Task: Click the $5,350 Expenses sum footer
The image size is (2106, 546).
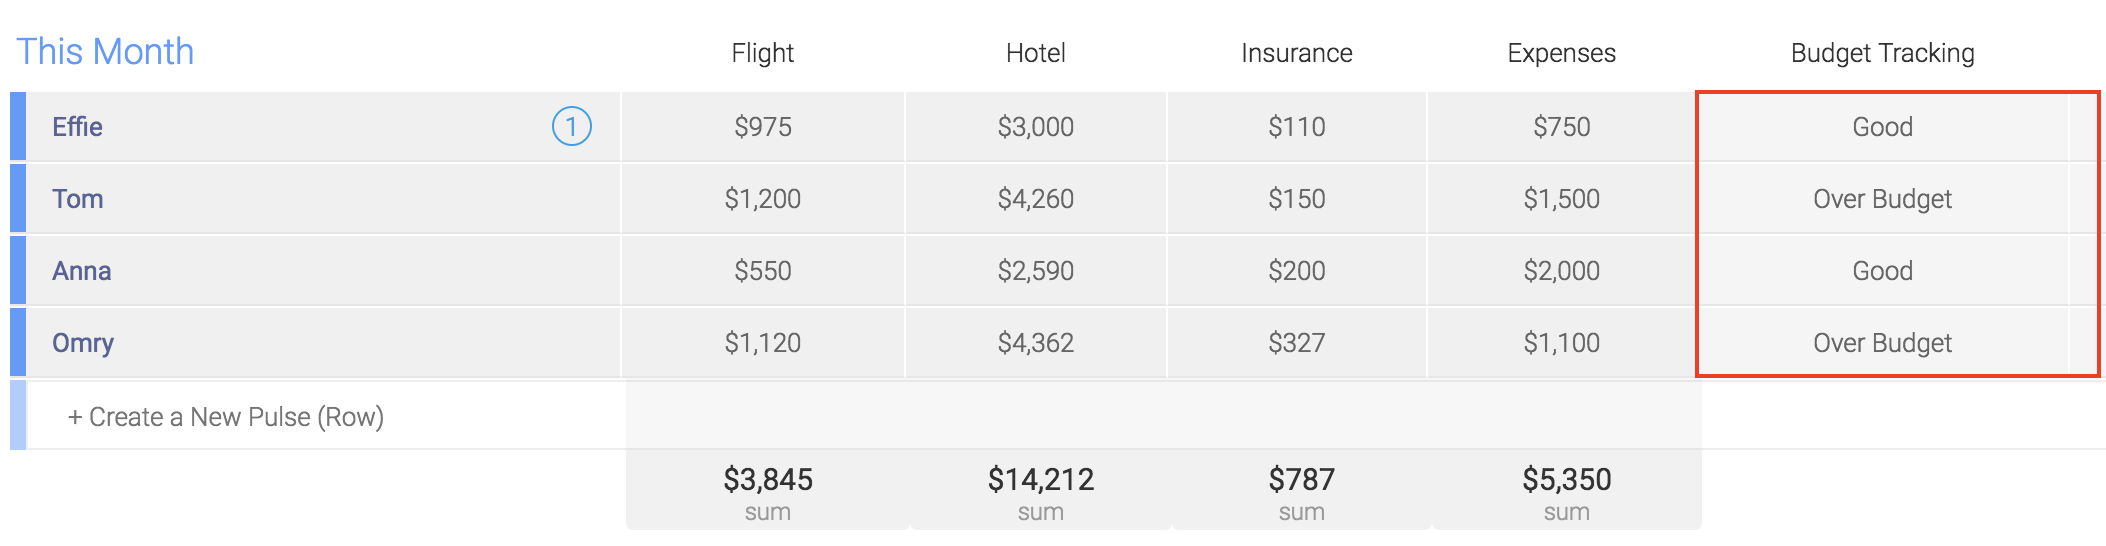Action: pos(1566,490)
